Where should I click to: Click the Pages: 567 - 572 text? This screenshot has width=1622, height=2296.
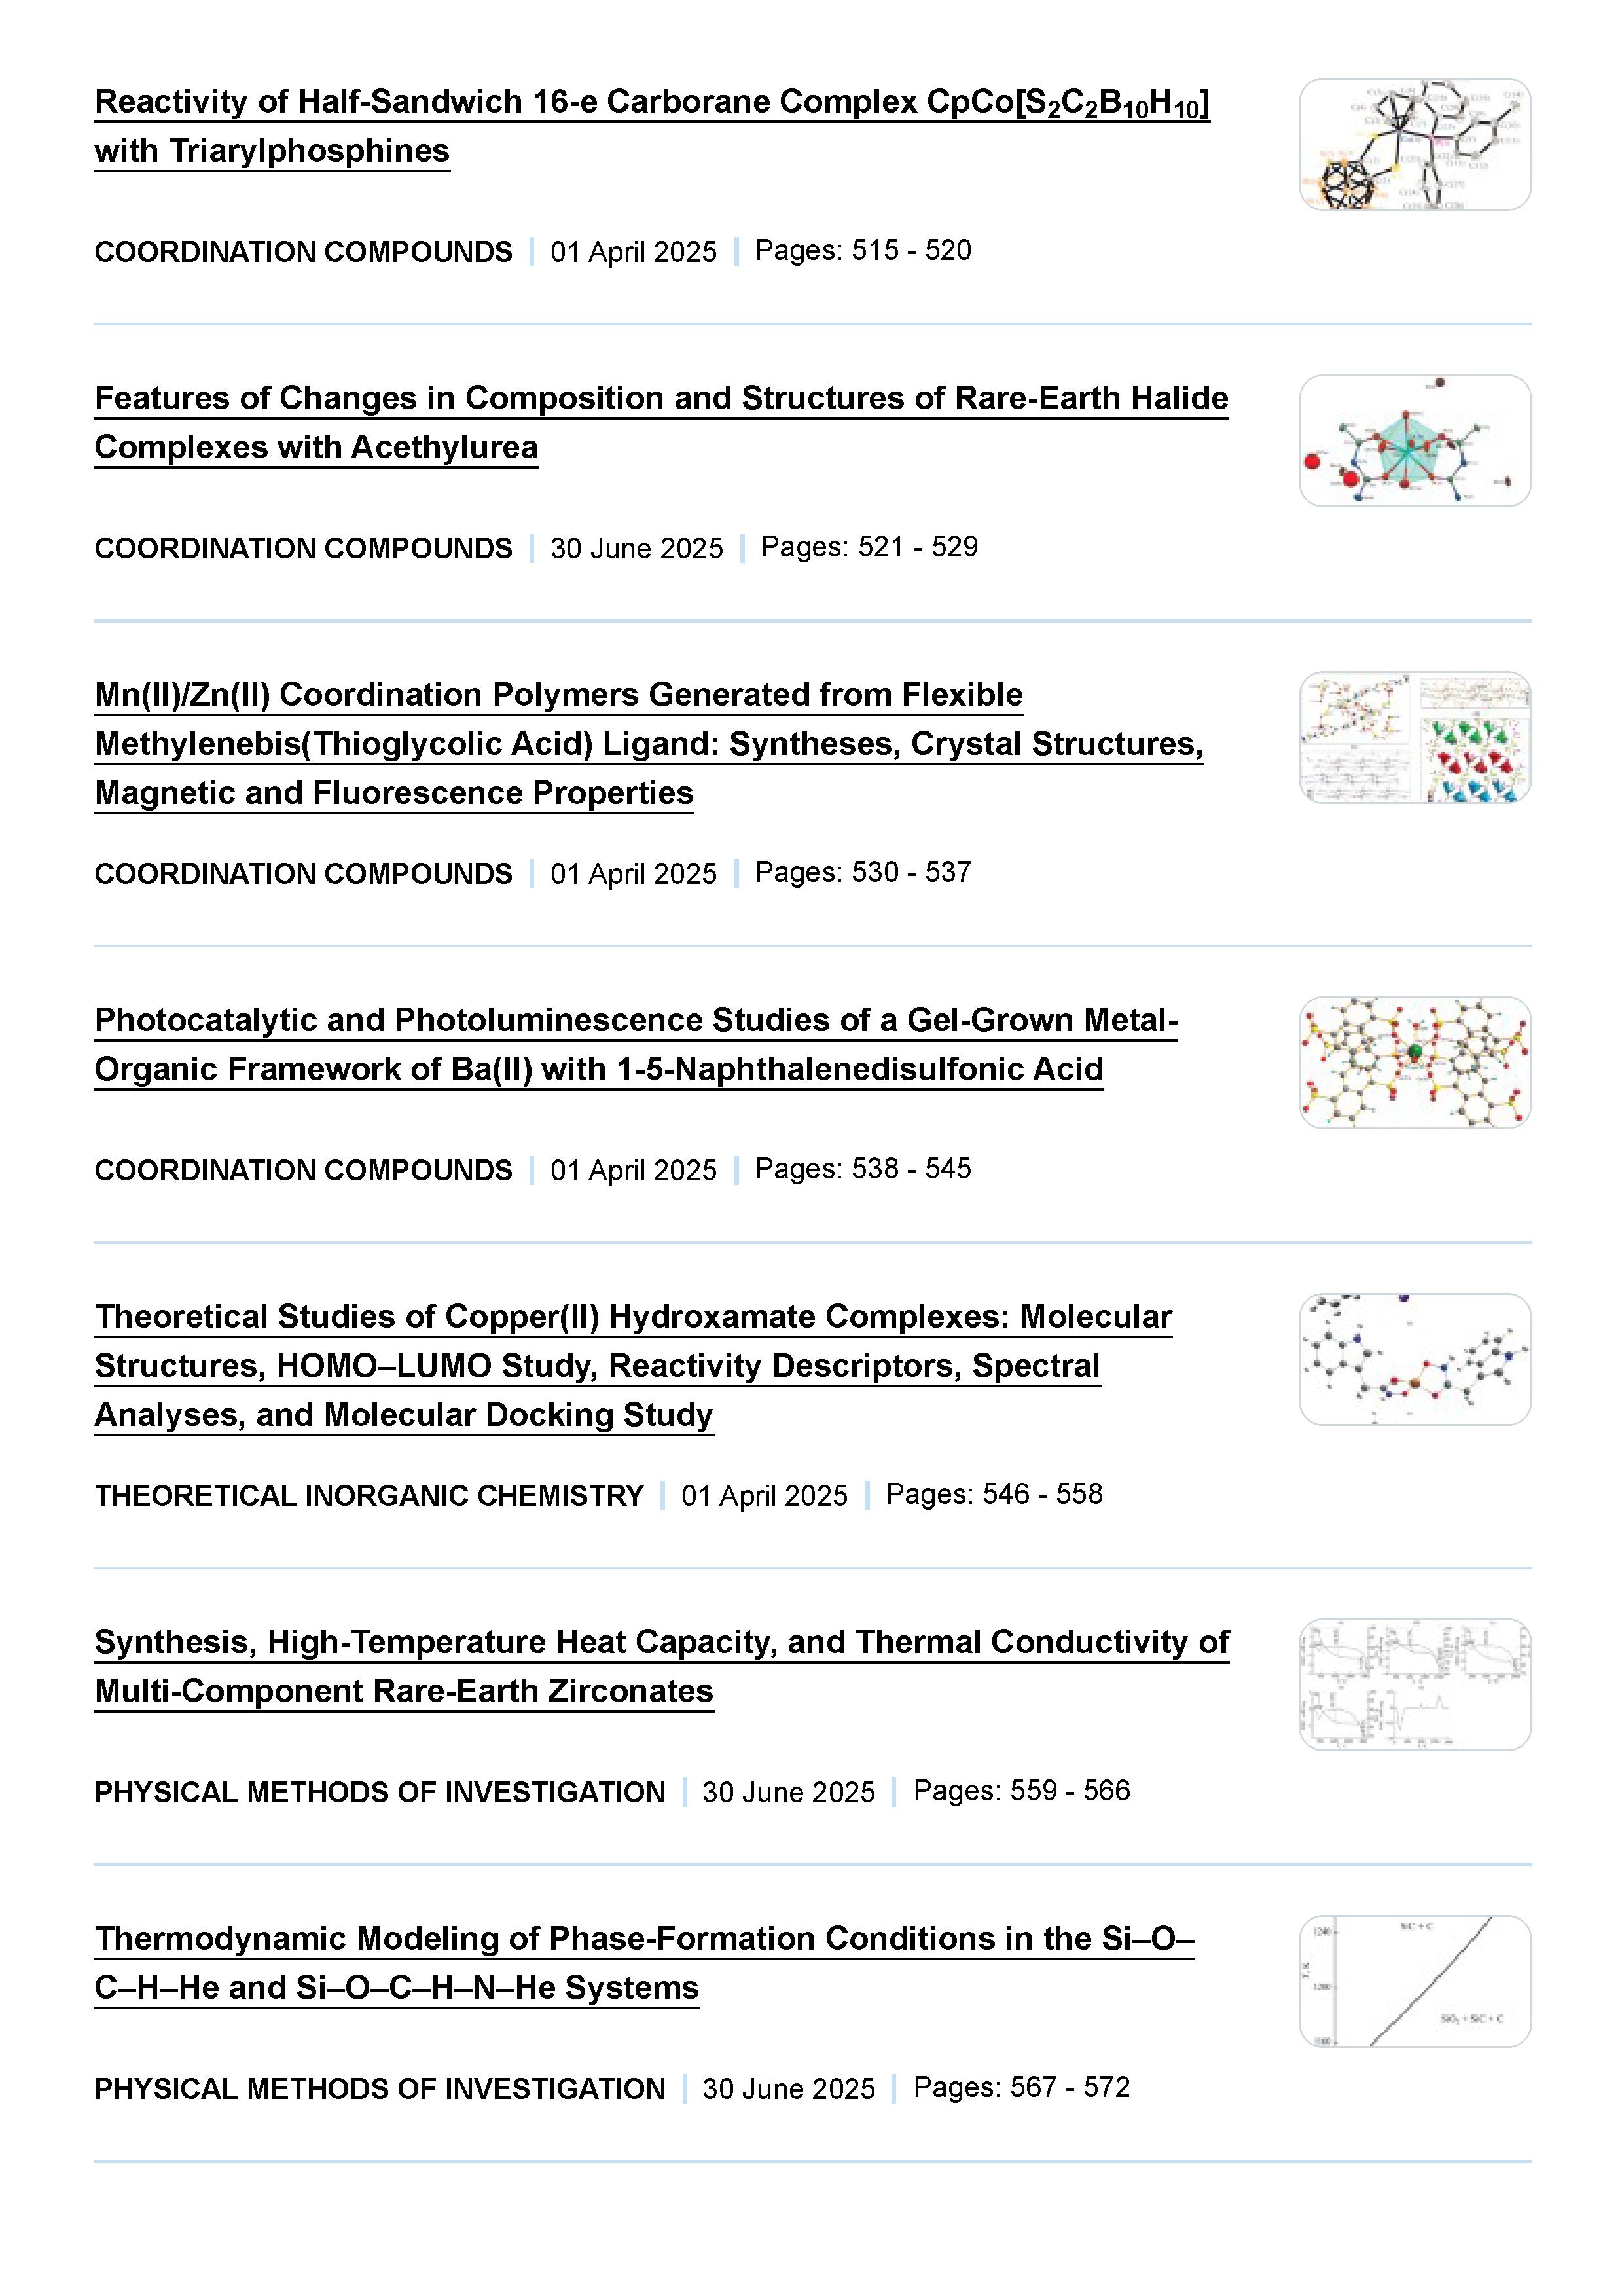[1021, 2088]
